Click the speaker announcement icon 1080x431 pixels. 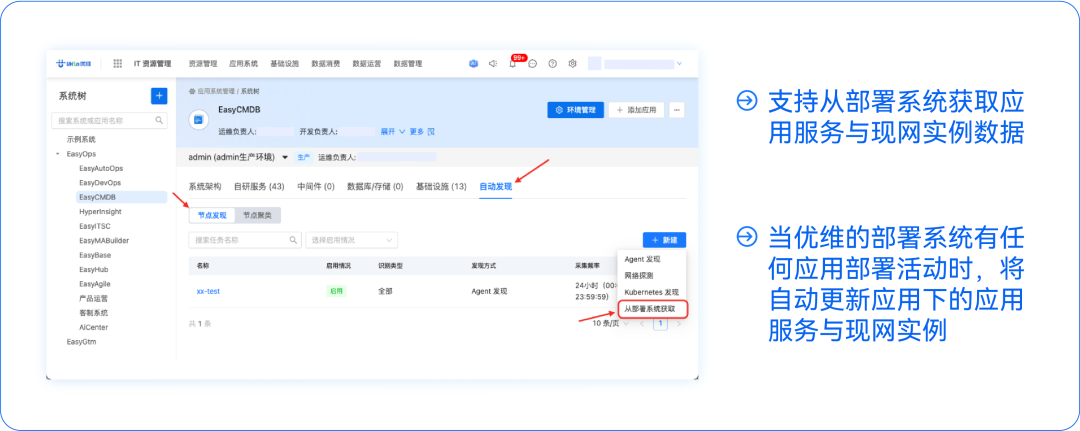[493, 63]
